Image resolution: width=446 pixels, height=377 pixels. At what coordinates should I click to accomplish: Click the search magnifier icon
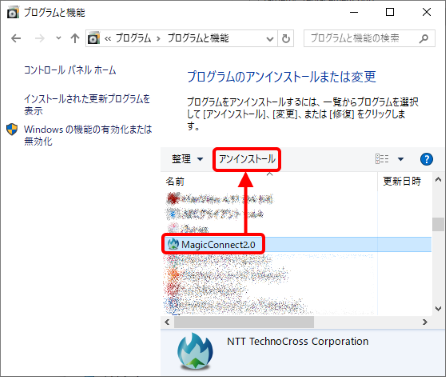click(424, 39)
